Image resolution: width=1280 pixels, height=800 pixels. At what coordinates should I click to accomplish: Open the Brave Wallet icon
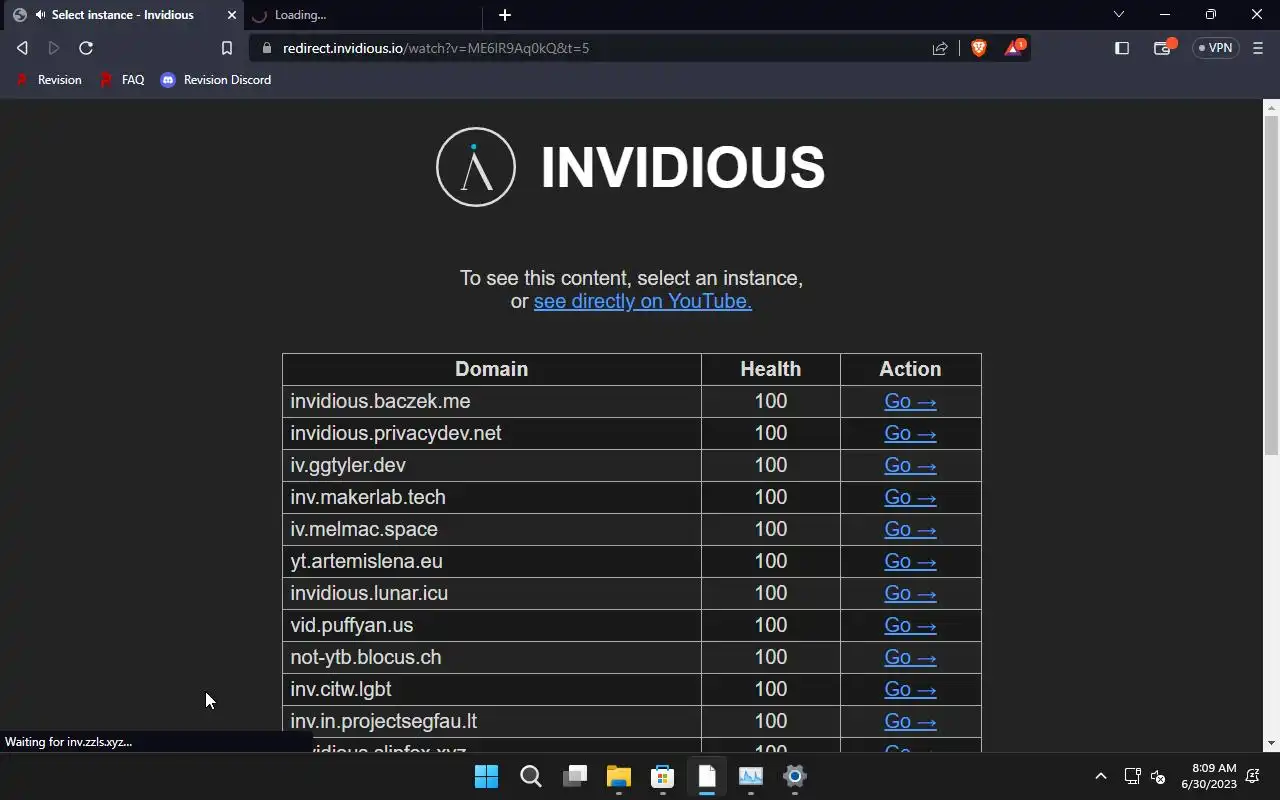click(x=1163, y=47)
